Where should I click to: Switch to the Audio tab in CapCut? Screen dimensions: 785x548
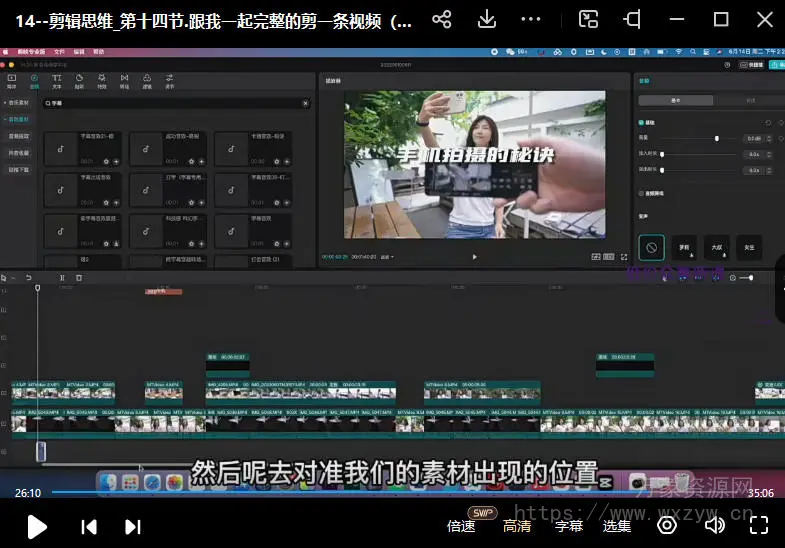[35, 81]
